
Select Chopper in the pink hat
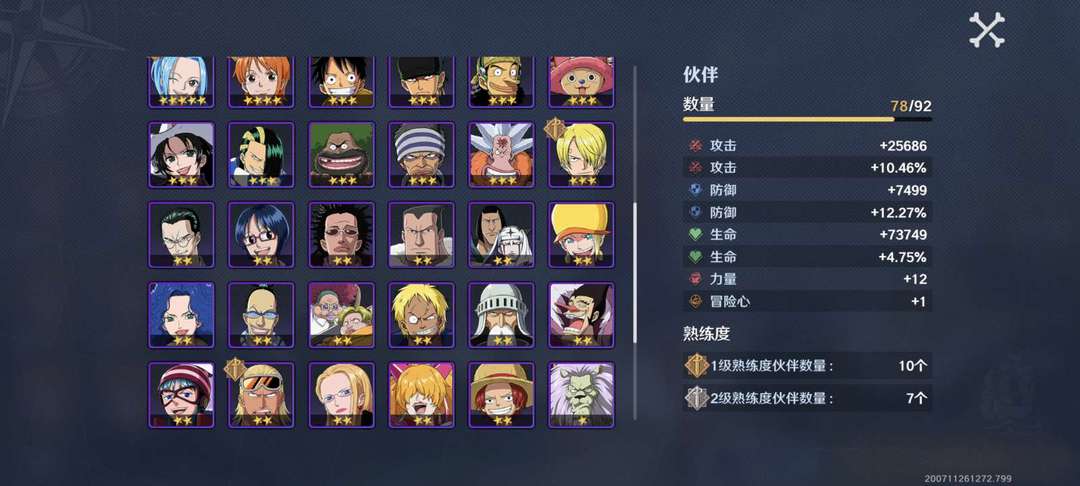click(x=581, y=82)
